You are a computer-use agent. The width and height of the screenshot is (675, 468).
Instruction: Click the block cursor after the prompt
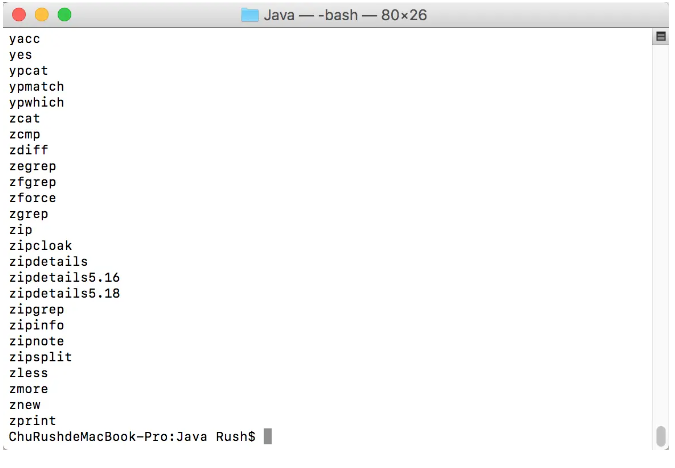268,437
